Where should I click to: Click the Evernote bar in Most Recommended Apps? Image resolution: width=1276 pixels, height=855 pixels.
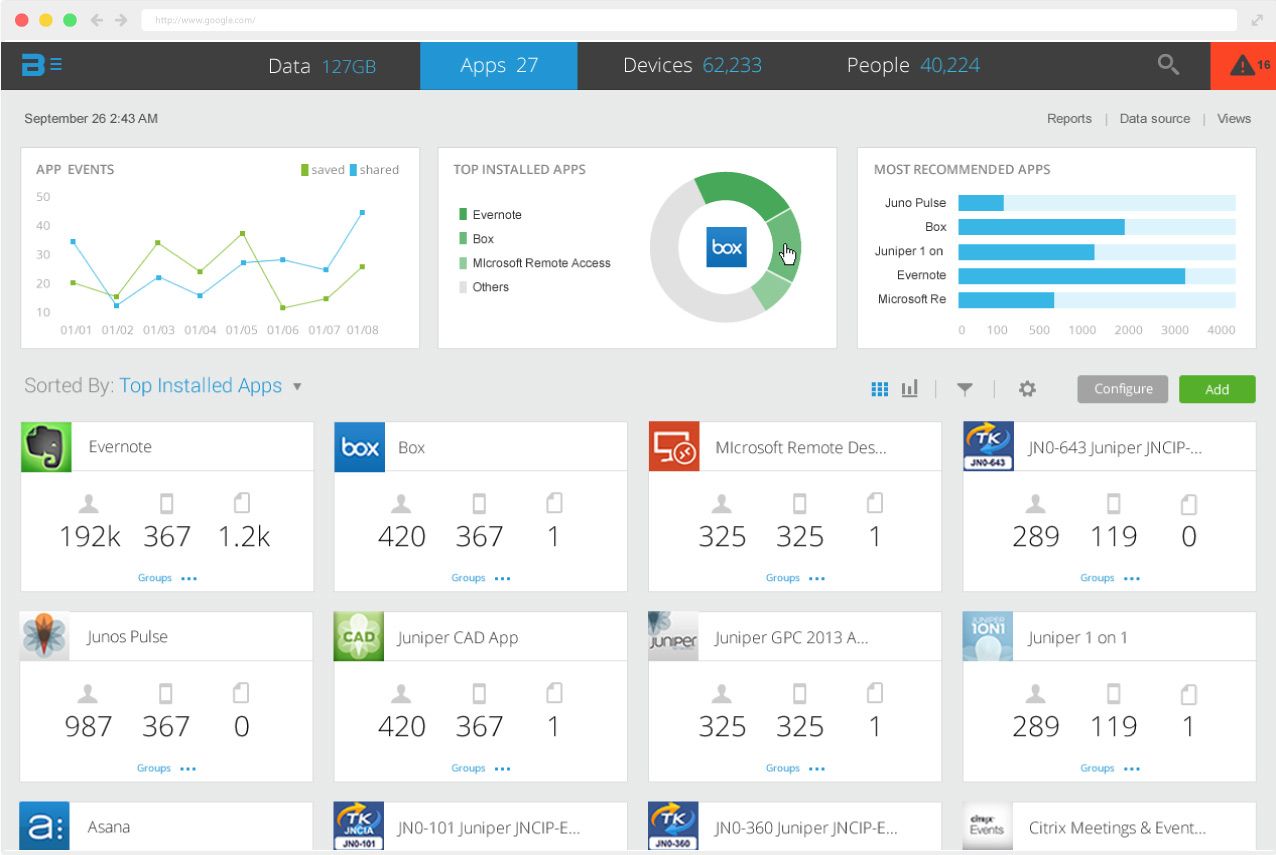(x=1071, y=275)
